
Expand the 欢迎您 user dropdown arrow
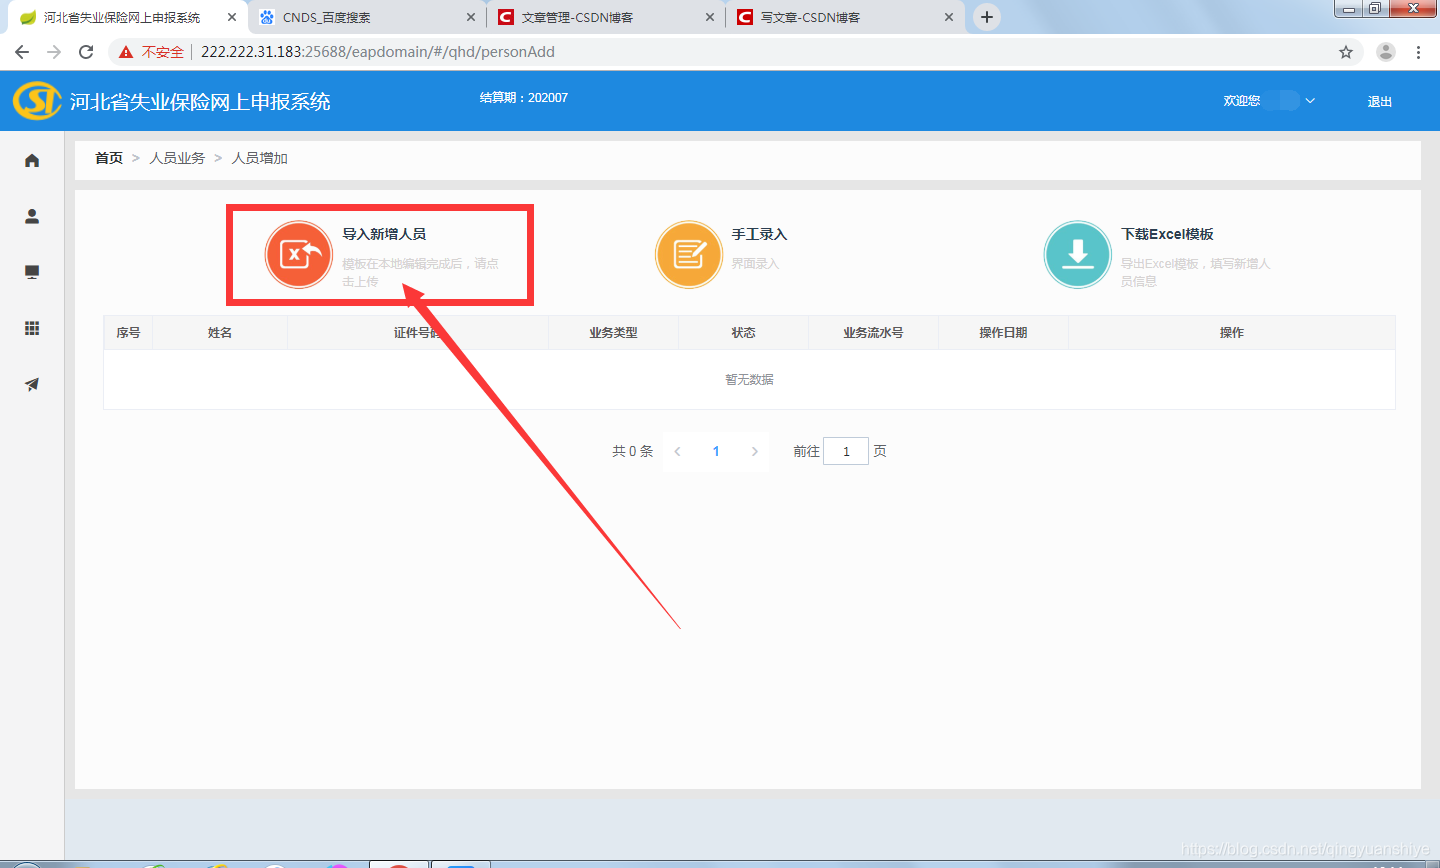click(x=1310, y=101)
